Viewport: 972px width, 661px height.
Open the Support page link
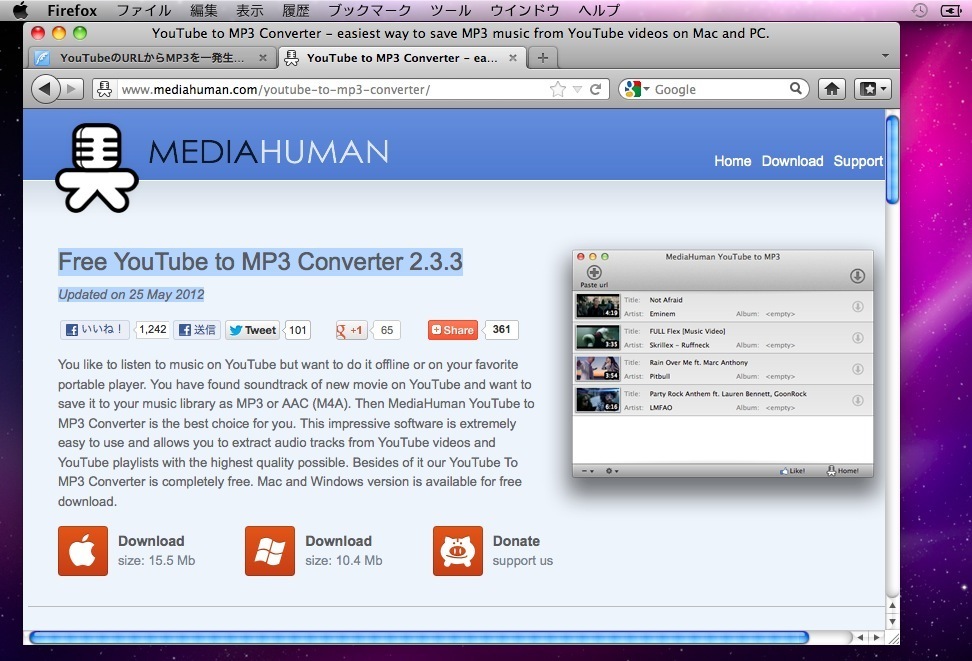(x=858, y=161)
